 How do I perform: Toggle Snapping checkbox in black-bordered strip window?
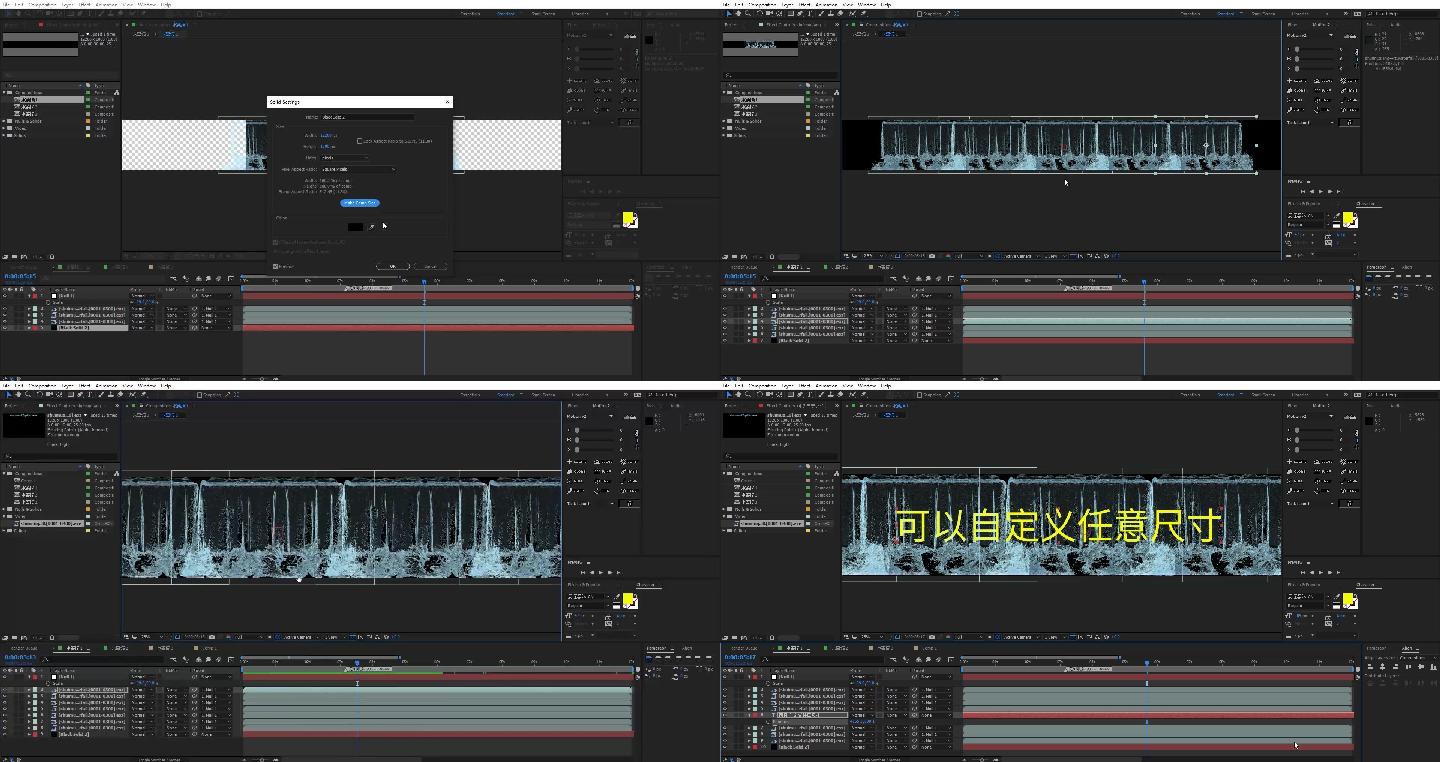click(919, 14)
